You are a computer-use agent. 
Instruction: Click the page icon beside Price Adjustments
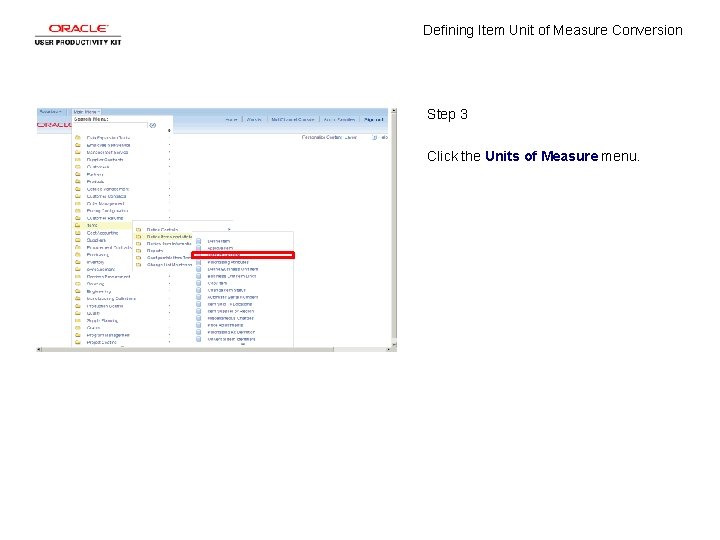pyautogui.click(x=199, y=325)
